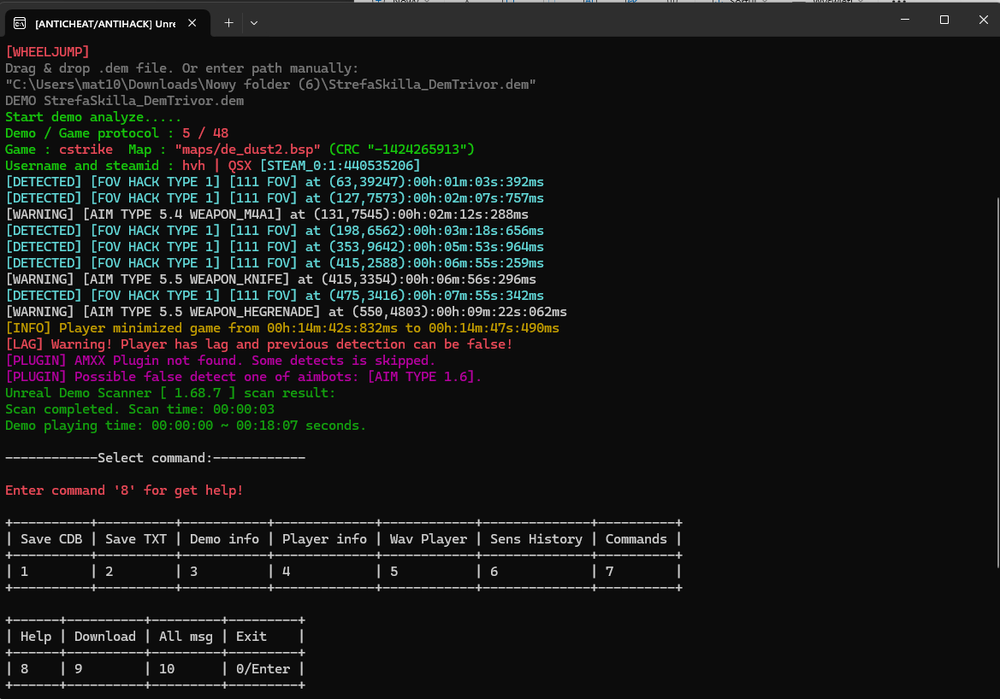Click the Demo info cell
Screen dimensions: 1000x699
point(224,539)
